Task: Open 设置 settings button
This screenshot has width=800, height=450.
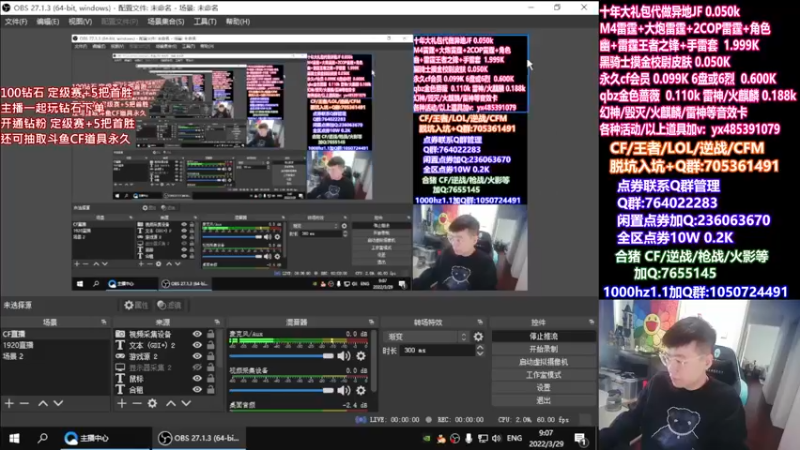Action: (544, 387)
